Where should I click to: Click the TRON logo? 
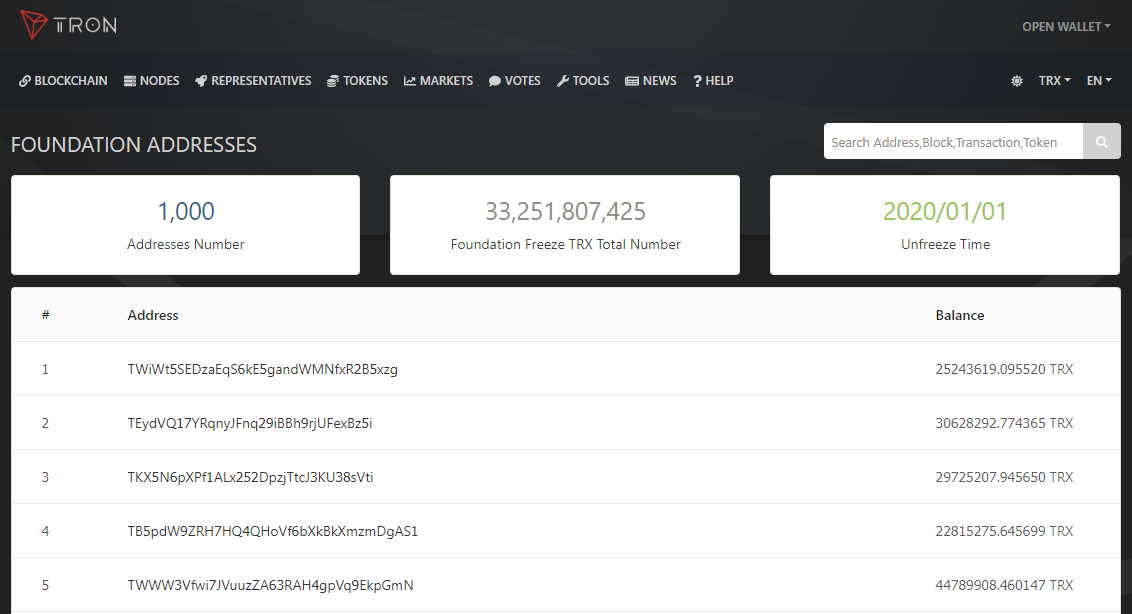69,25
